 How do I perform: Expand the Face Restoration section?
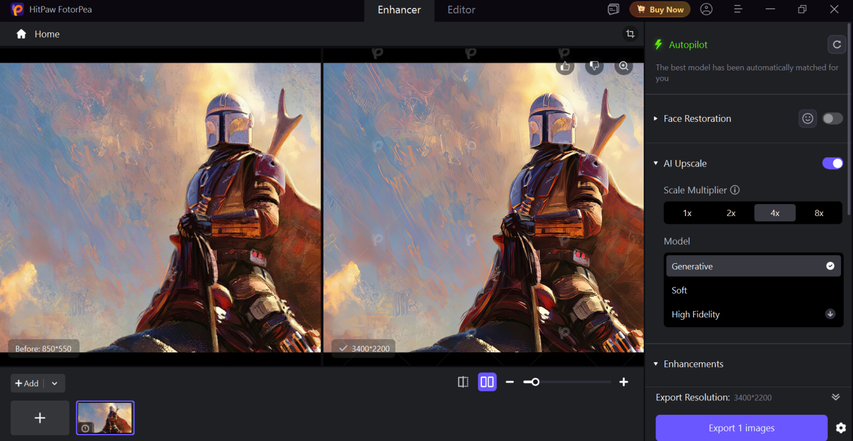pos(656,119)
